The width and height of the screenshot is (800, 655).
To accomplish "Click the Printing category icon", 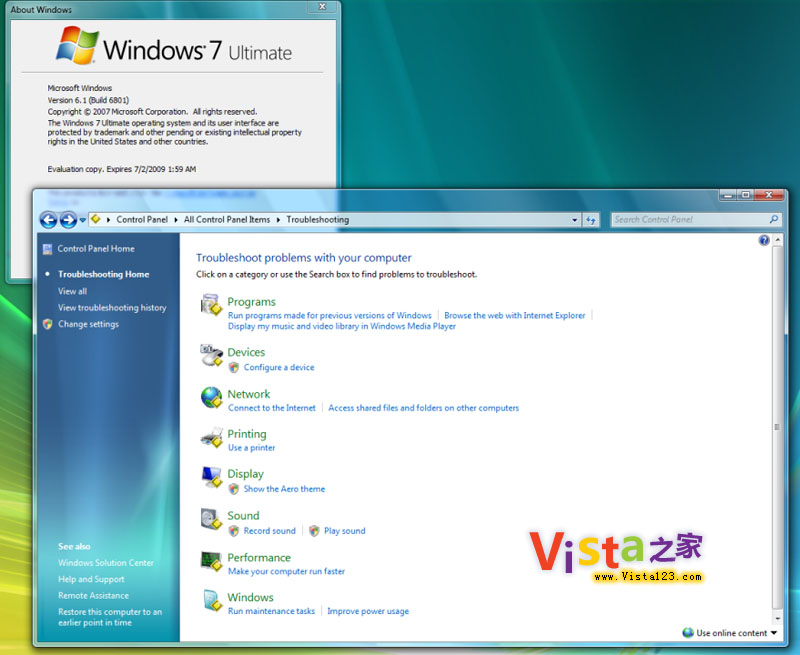I will coord(211,438).
